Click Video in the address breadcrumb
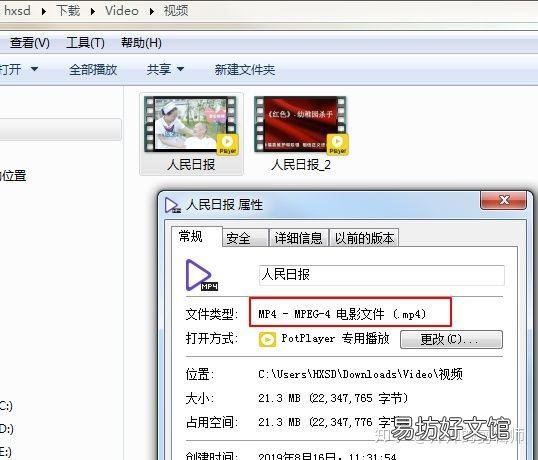 coord(121,11)
